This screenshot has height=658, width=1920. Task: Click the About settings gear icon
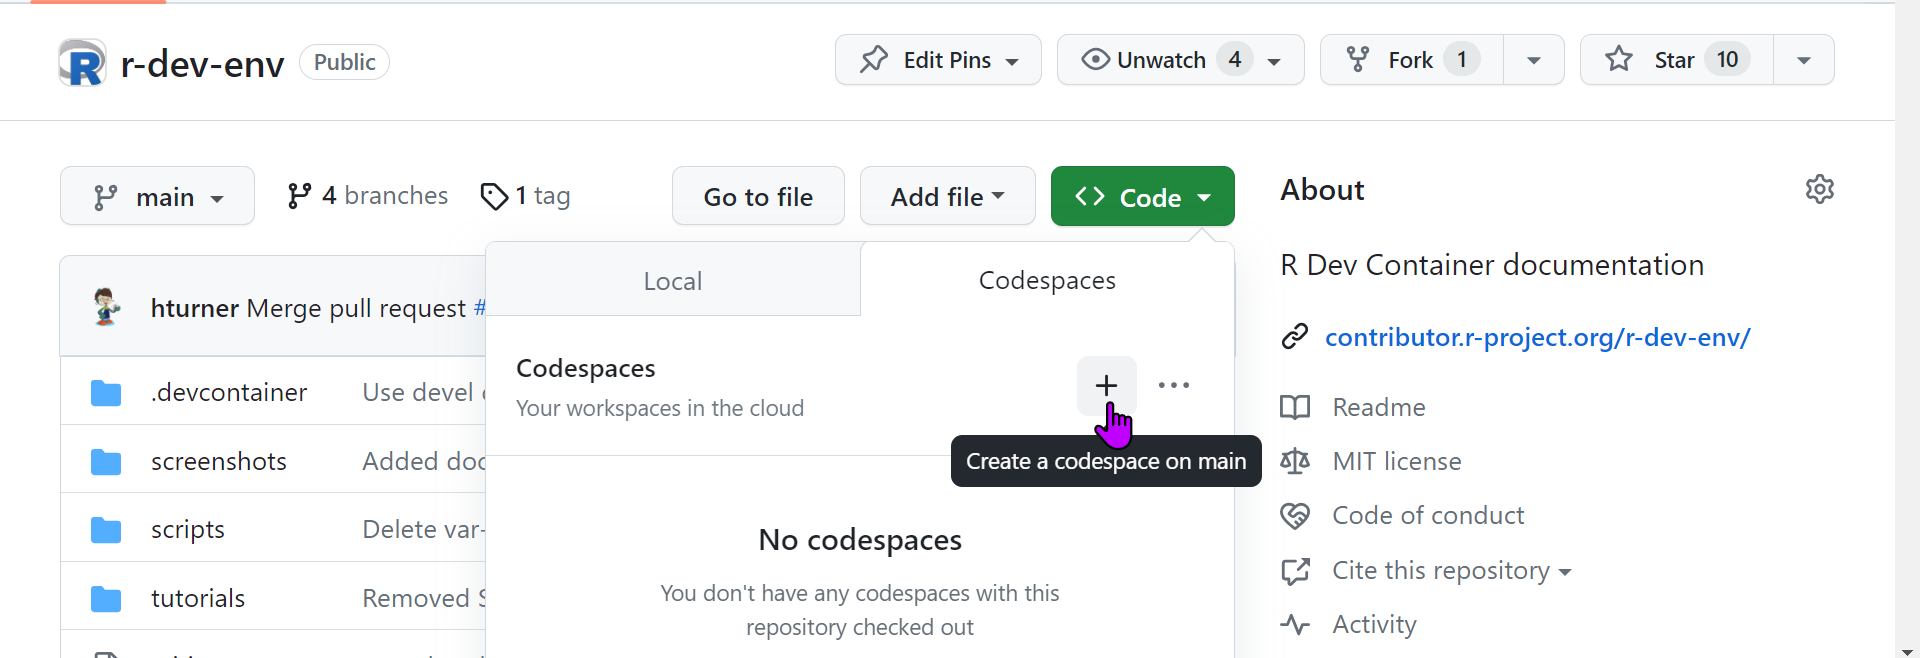click(x=1819, y=189)
